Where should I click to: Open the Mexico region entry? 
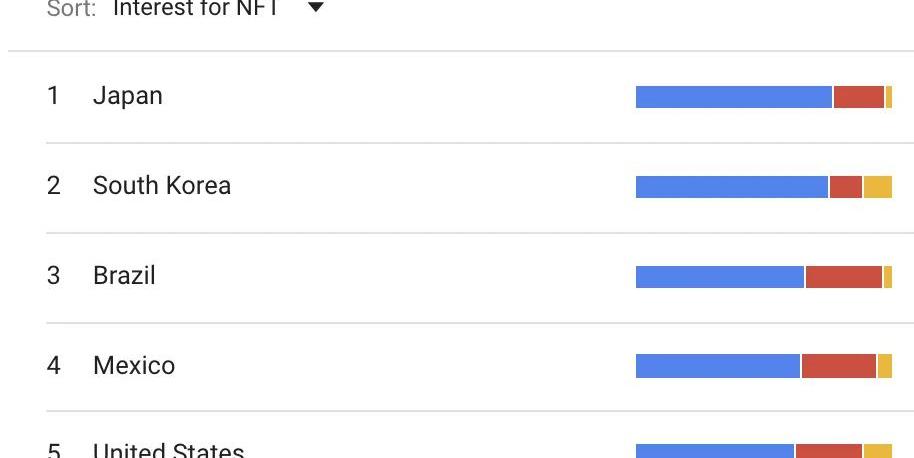tap(133, 366)
